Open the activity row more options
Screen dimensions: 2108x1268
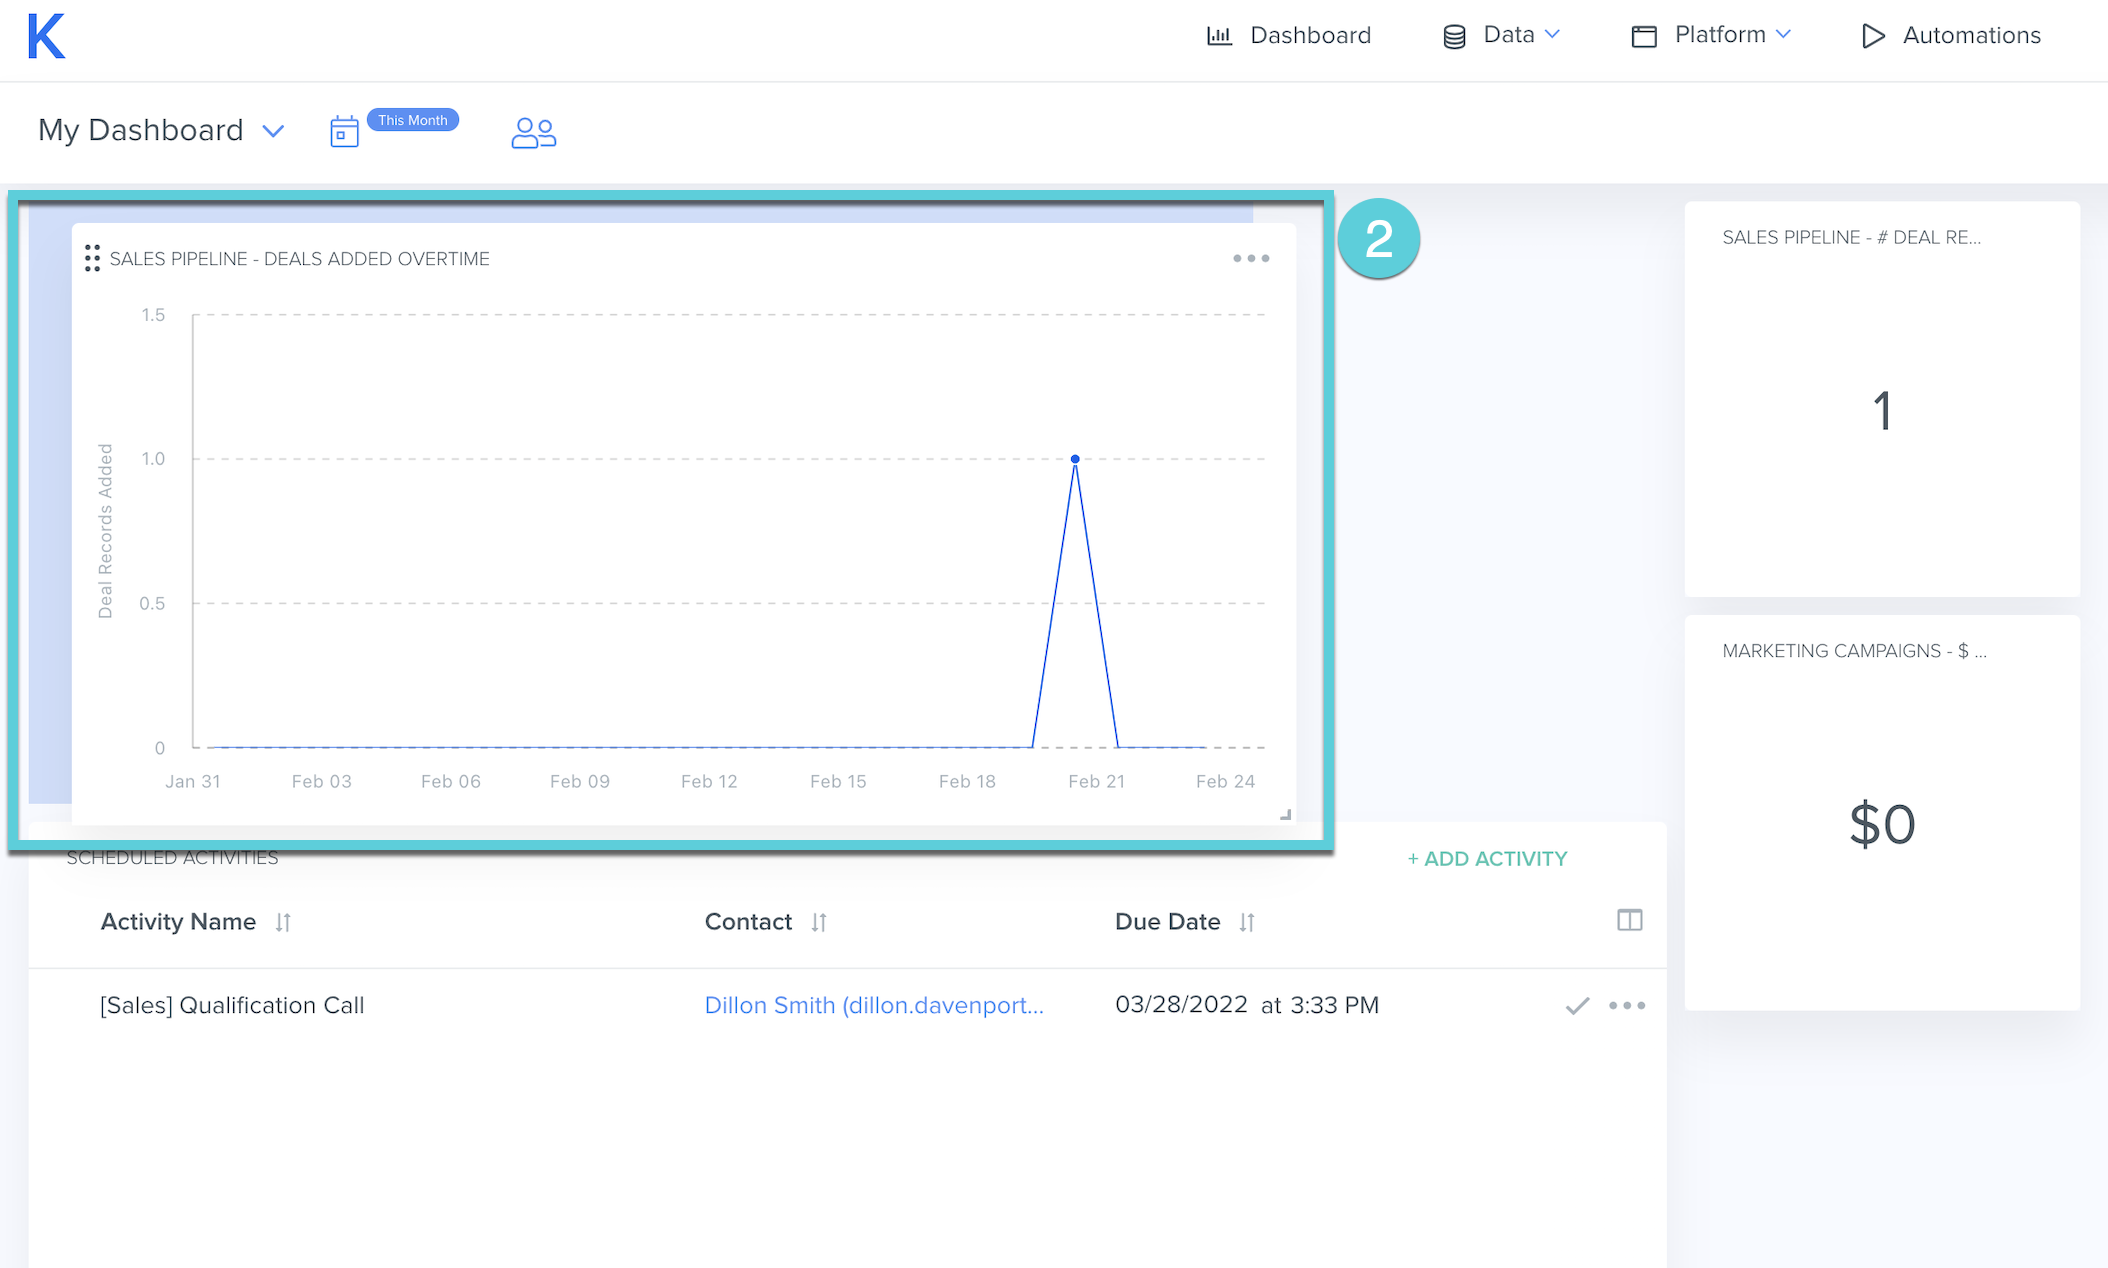(1627, 1006)
